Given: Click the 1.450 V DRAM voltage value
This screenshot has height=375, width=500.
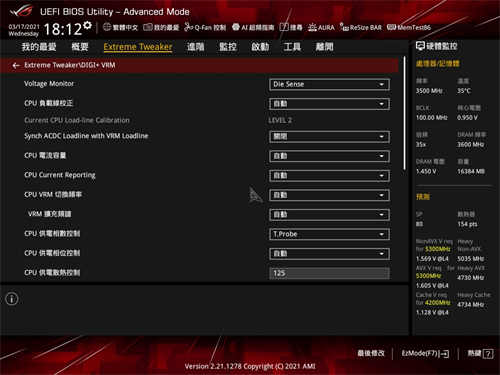Looking at the screenshot, I should coord(426,171).
